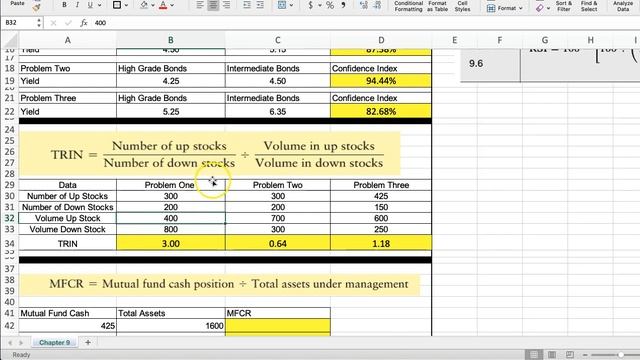Click the decrease indent icon

247,5
